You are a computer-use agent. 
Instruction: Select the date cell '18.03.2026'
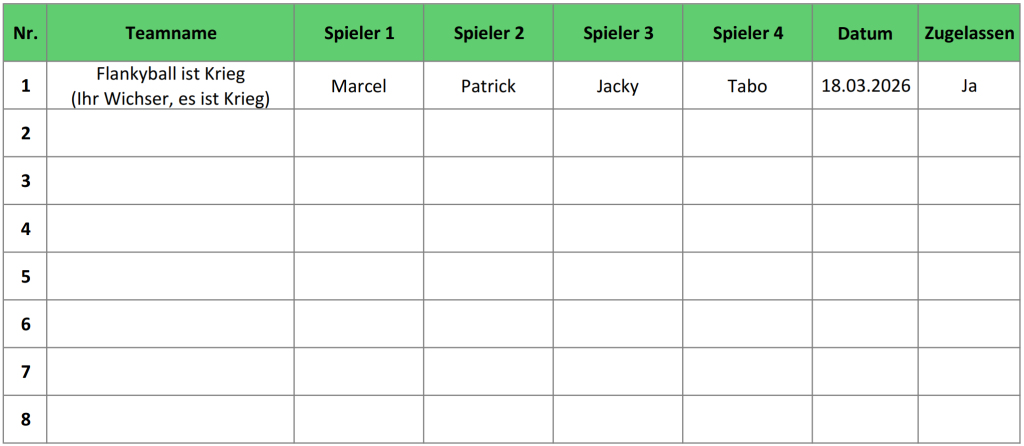(x=865, y=86)
